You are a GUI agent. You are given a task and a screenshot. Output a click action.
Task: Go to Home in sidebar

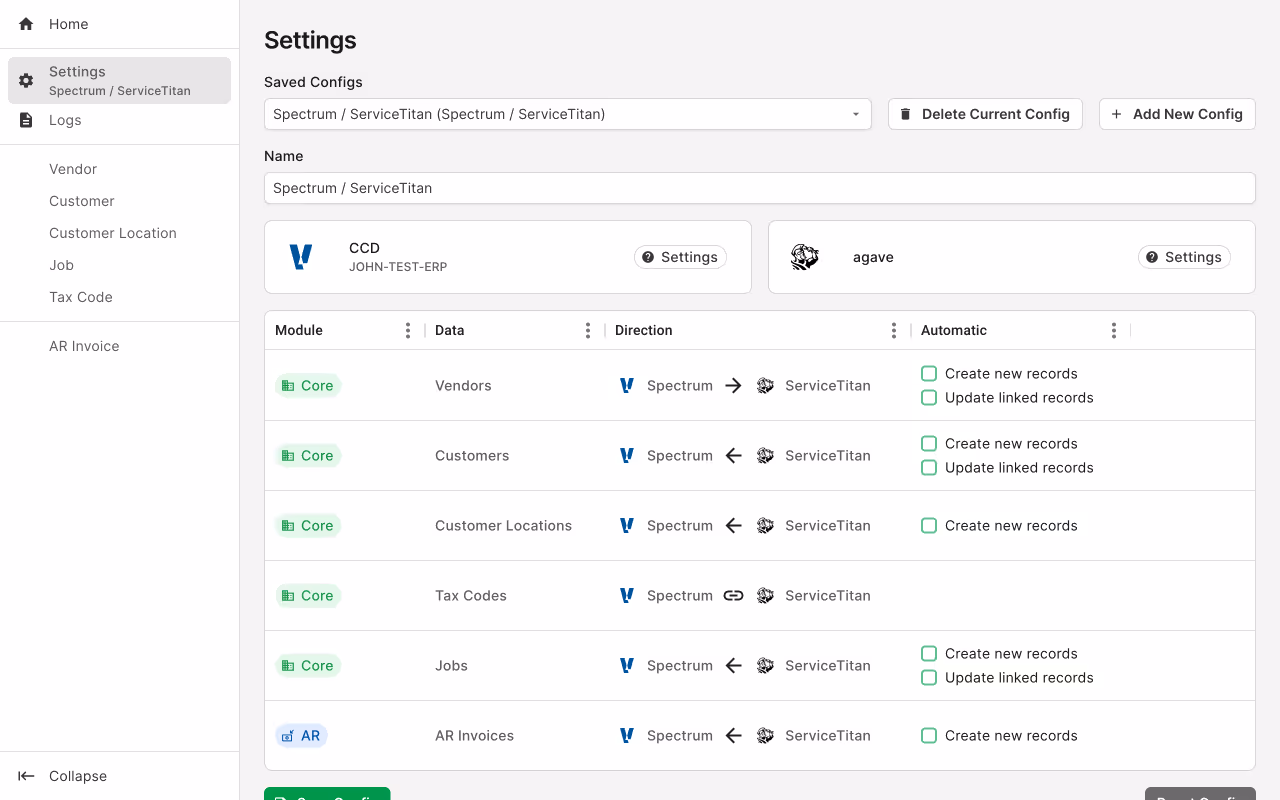pyautogui.click(x=120, y=24)
